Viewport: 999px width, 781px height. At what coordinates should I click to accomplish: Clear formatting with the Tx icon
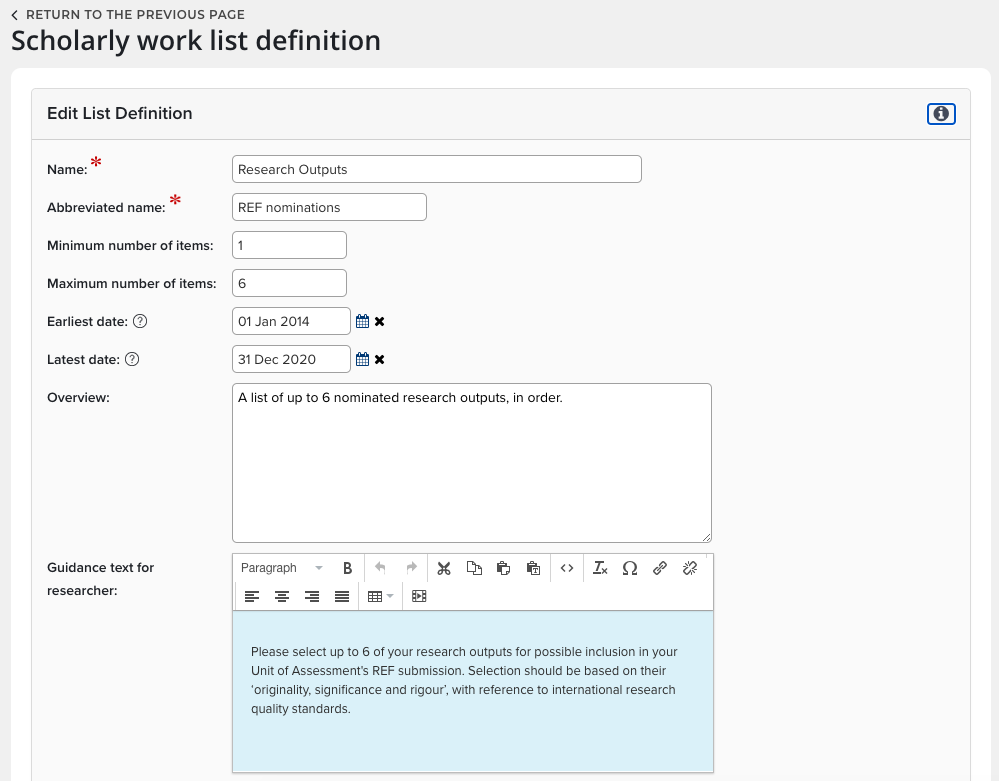click(600, 568)
